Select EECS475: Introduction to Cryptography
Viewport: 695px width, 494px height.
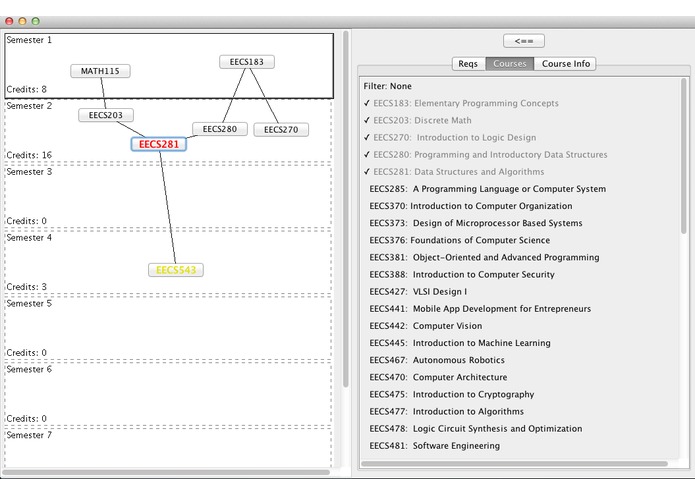[452, 395]
